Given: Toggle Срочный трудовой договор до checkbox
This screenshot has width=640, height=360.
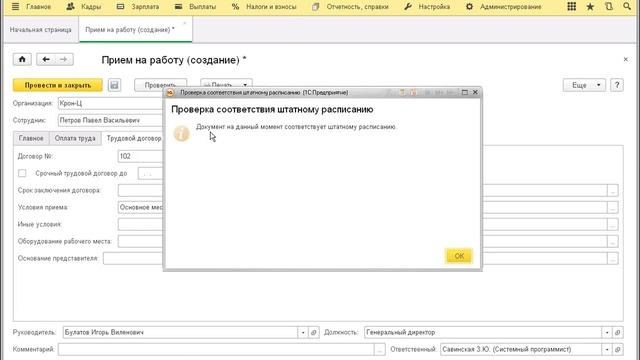Looking at the screenshot, I should point(22,173).
